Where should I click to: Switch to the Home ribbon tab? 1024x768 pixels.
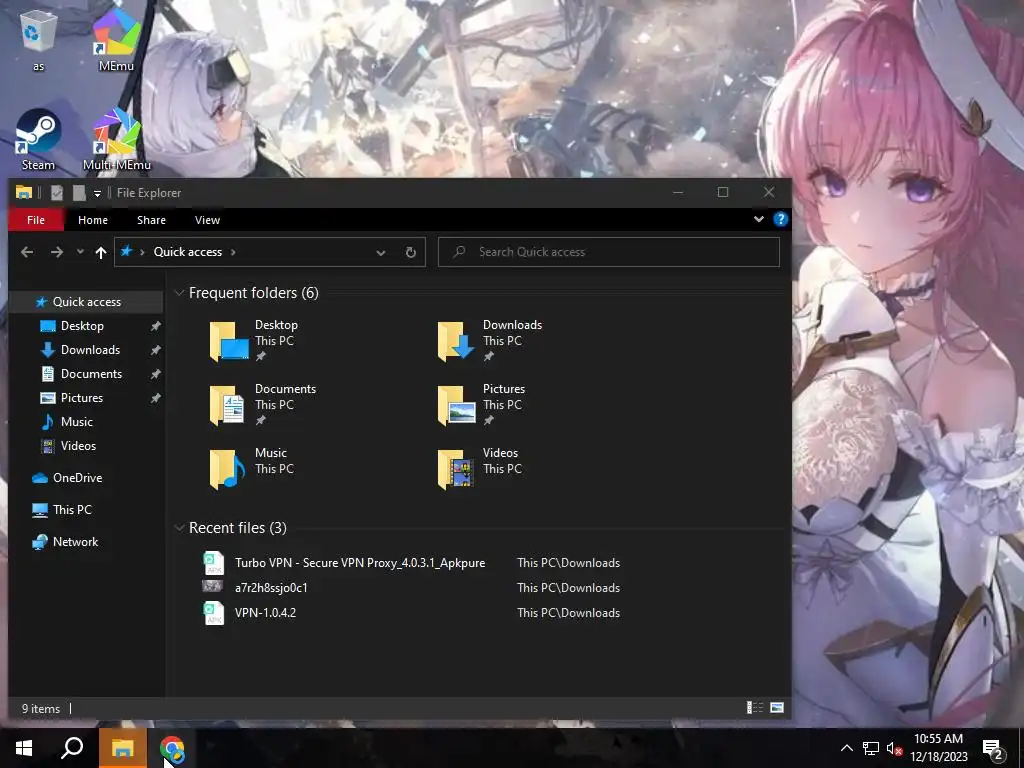click(93, 220)
